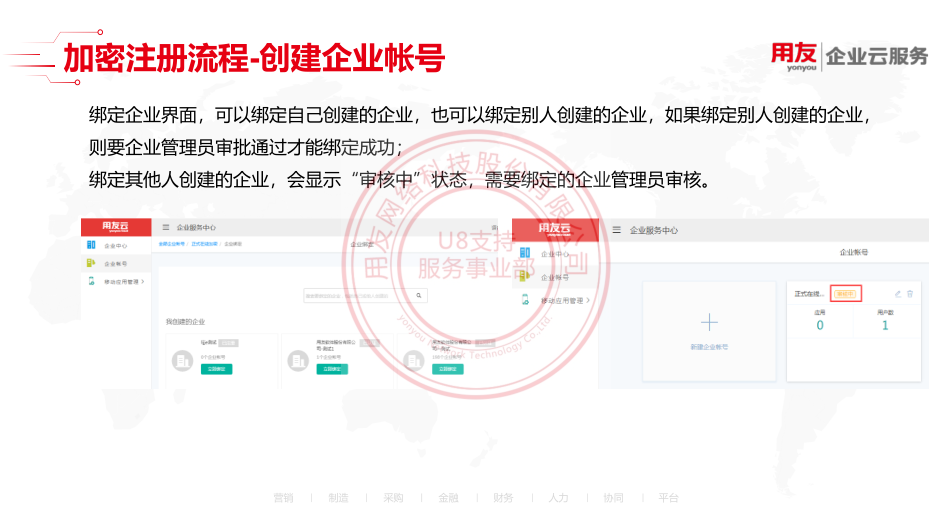The width and height of the screenshot is (952, 527).
Task: Click 移动应用管理 phone icon in left screenshot
Action: pos(91,281)
